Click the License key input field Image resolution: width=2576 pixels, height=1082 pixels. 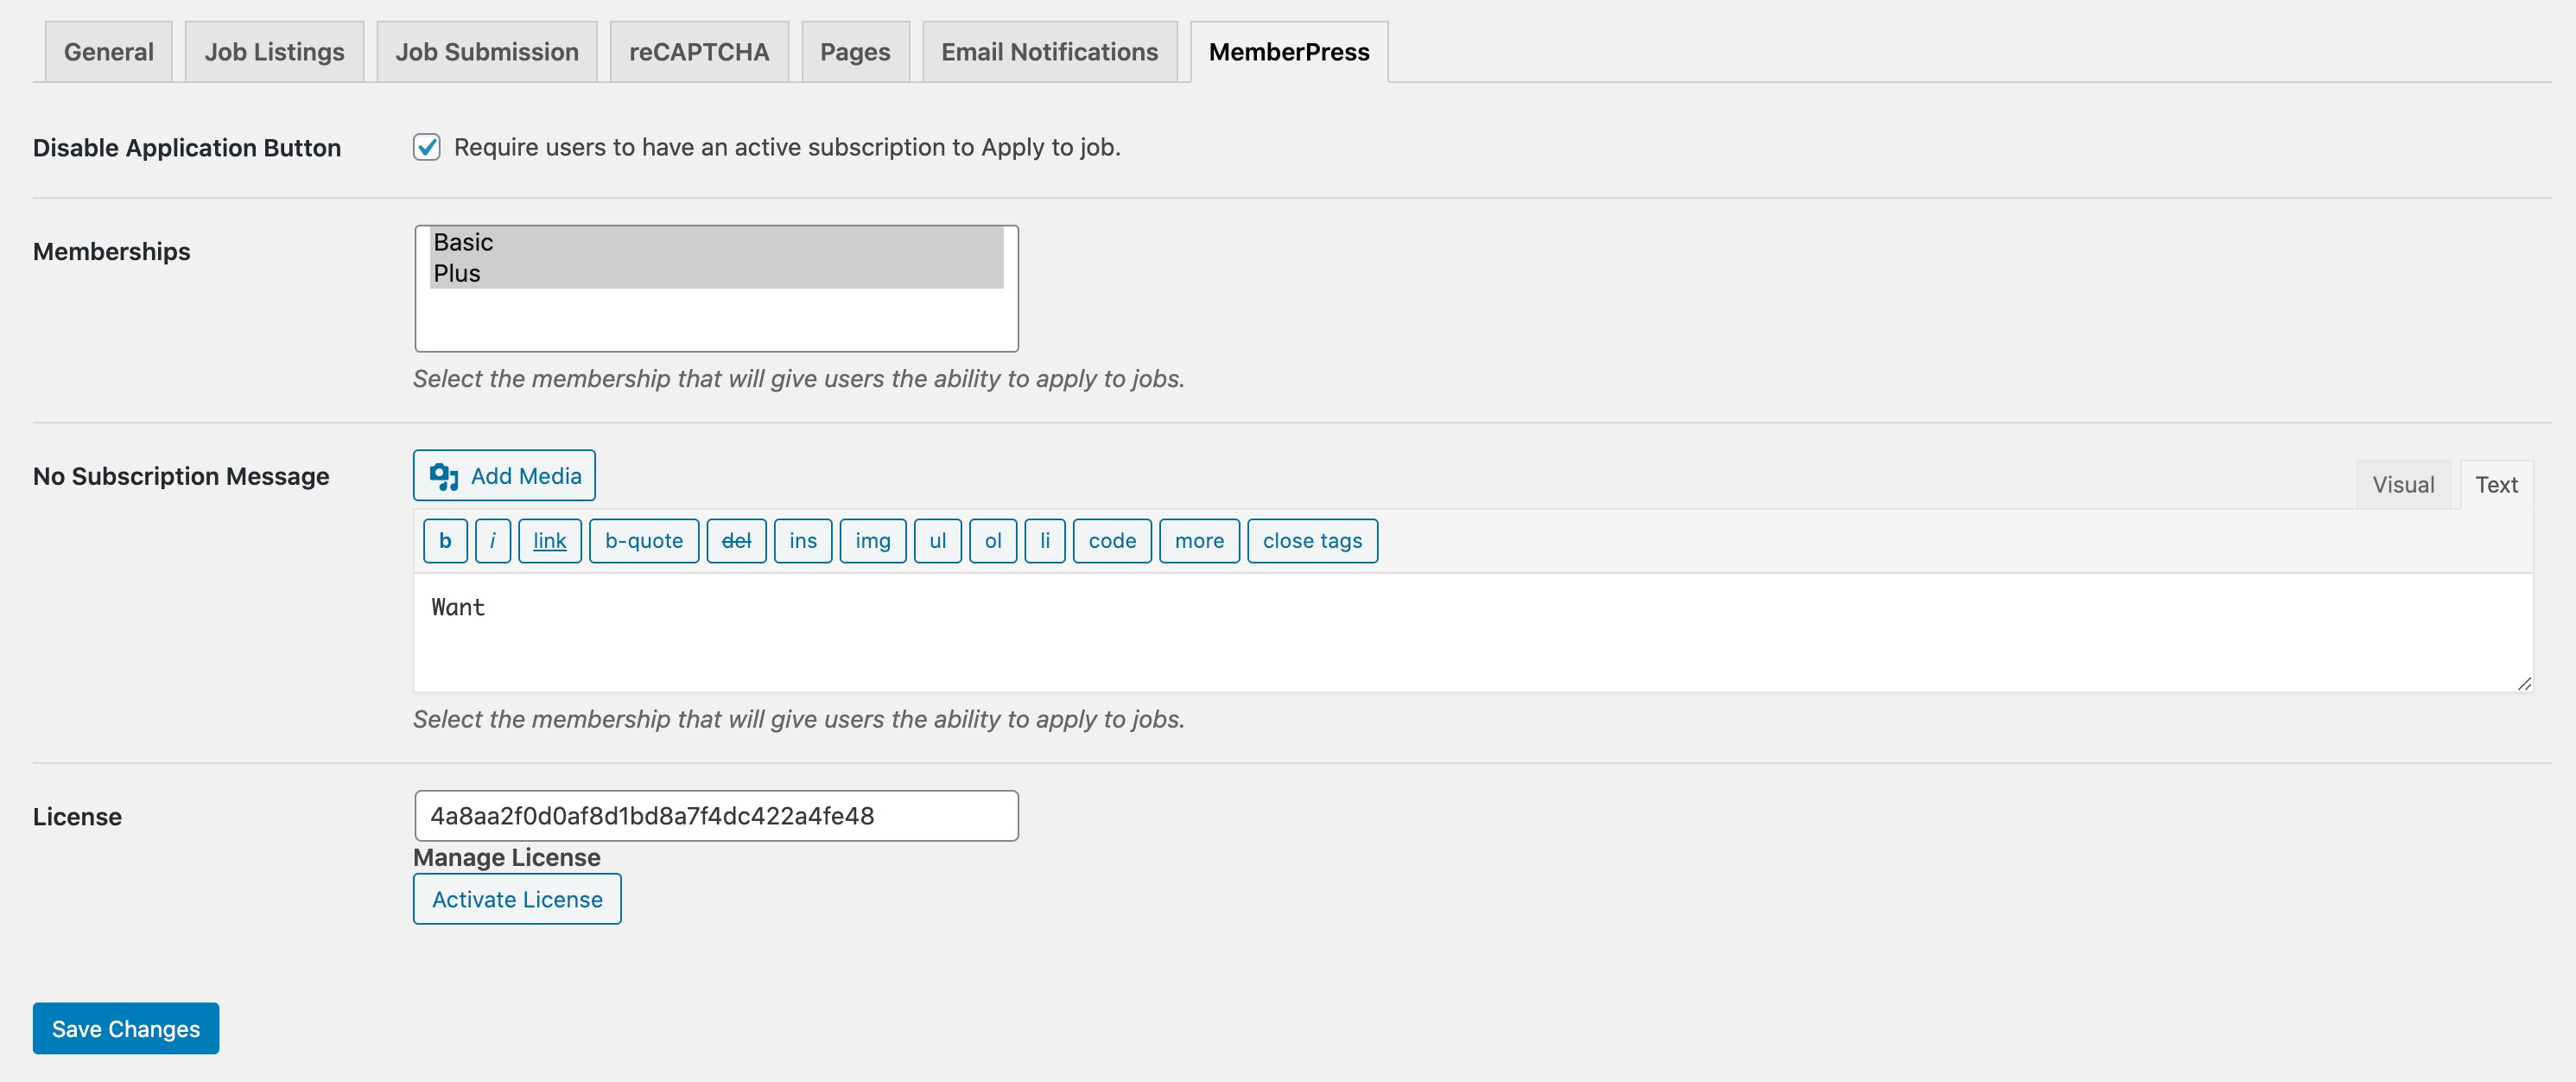tap(716, 816)
